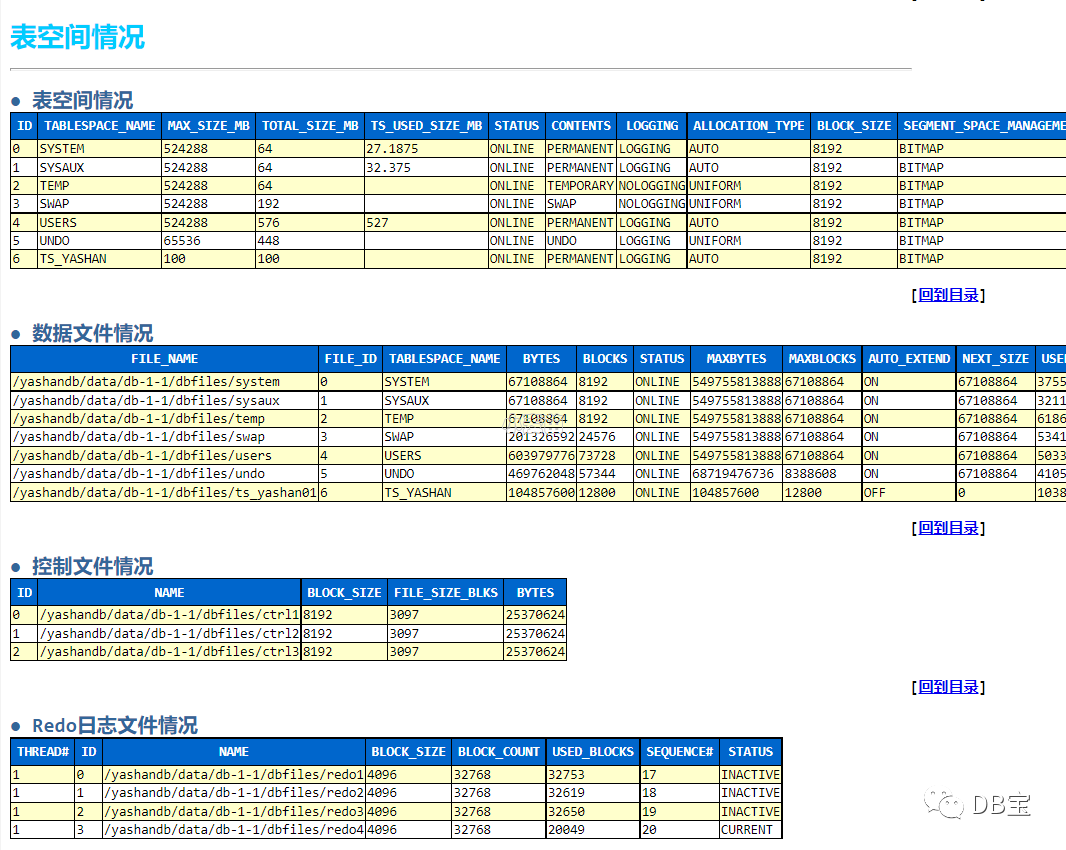
Task: Click the SYSTEM cell in the tablespace table
Action: point(100,148)
